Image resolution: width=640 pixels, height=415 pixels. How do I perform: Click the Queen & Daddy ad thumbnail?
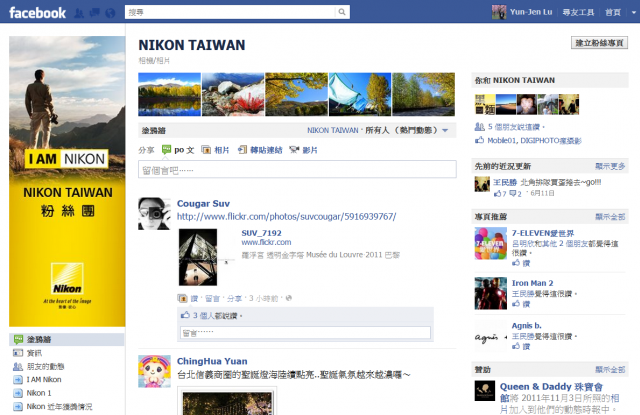(485, 391)
